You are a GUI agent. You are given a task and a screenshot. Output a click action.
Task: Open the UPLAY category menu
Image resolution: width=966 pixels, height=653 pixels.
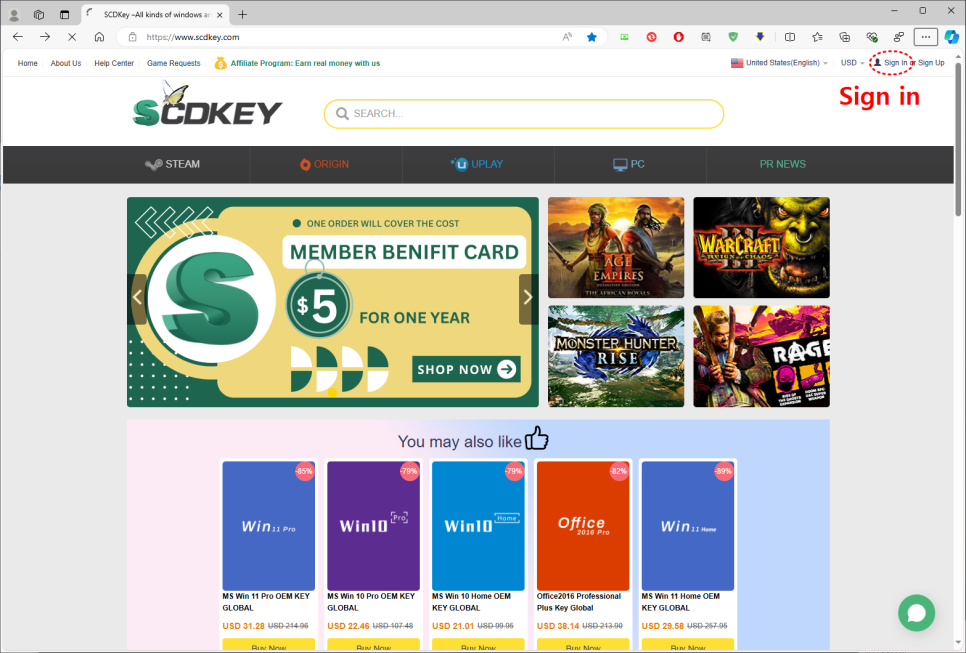[x=476, y=164]
